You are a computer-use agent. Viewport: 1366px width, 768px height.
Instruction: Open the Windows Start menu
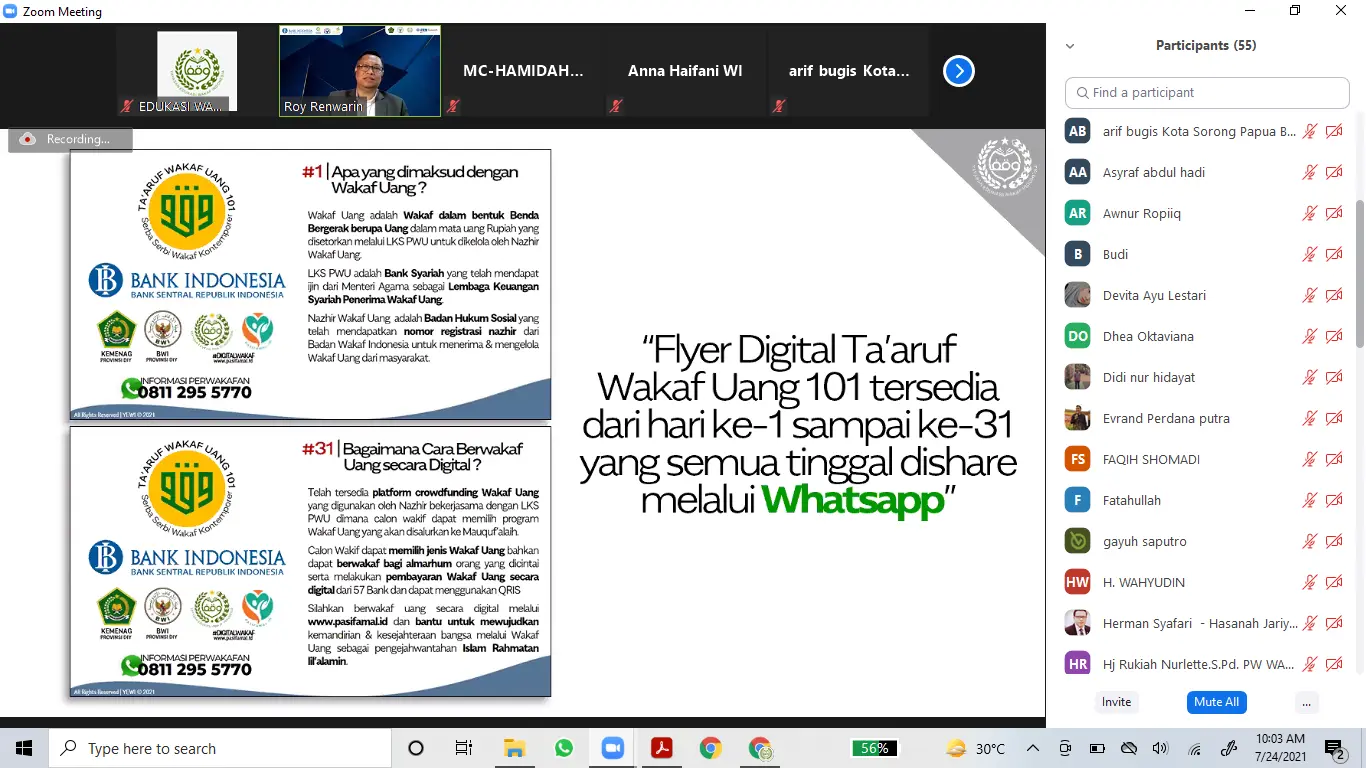click(x=24, y=748)
